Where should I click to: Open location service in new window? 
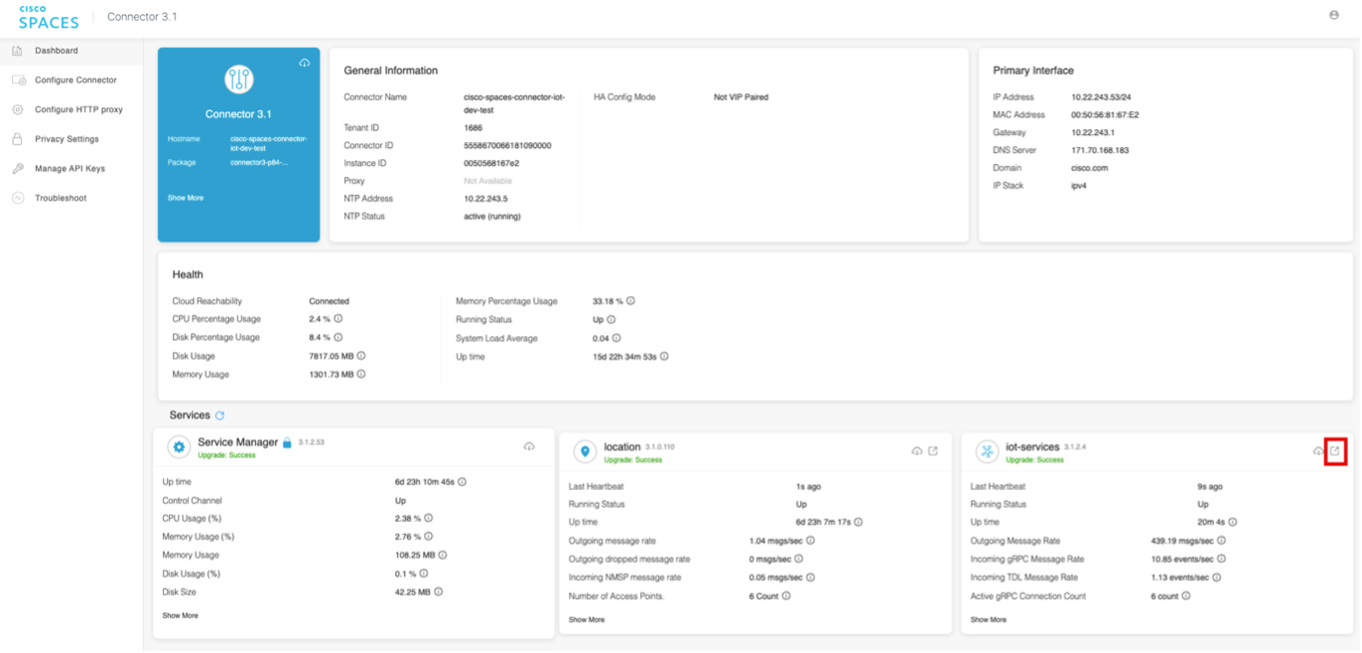[933, 451]
